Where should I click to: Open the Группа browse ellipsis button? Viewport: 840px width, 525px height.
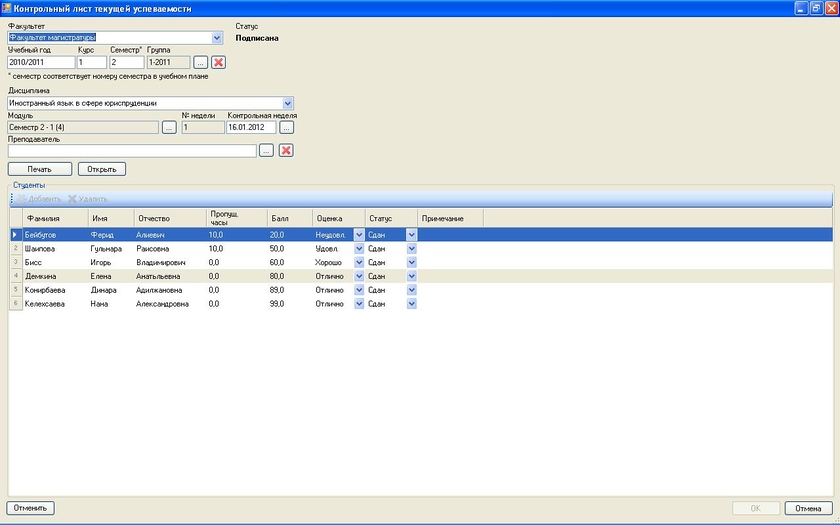(x=200, y=62)
